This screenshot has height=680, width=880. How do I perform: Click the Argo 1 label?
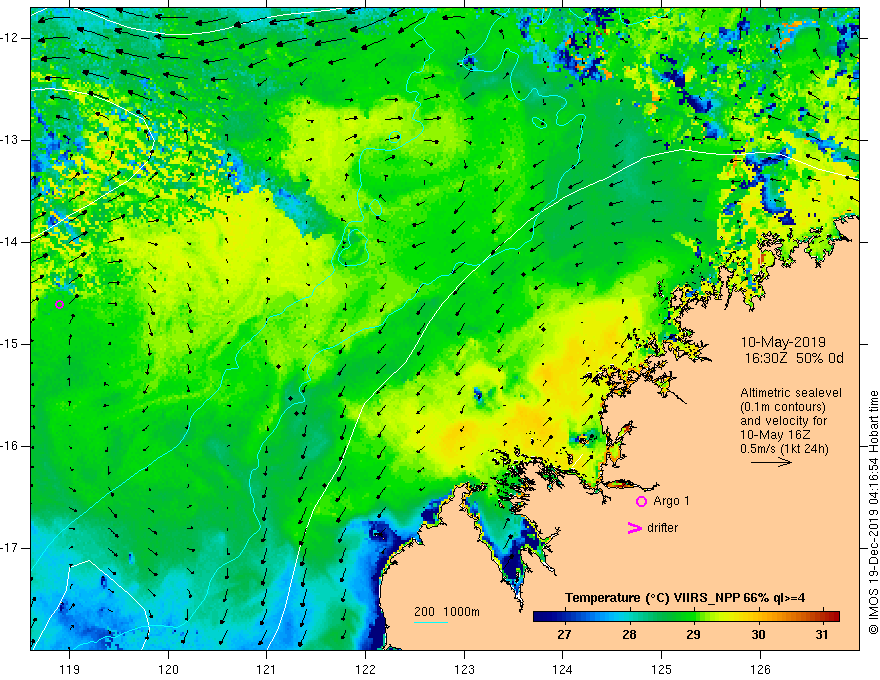[671, 501]
